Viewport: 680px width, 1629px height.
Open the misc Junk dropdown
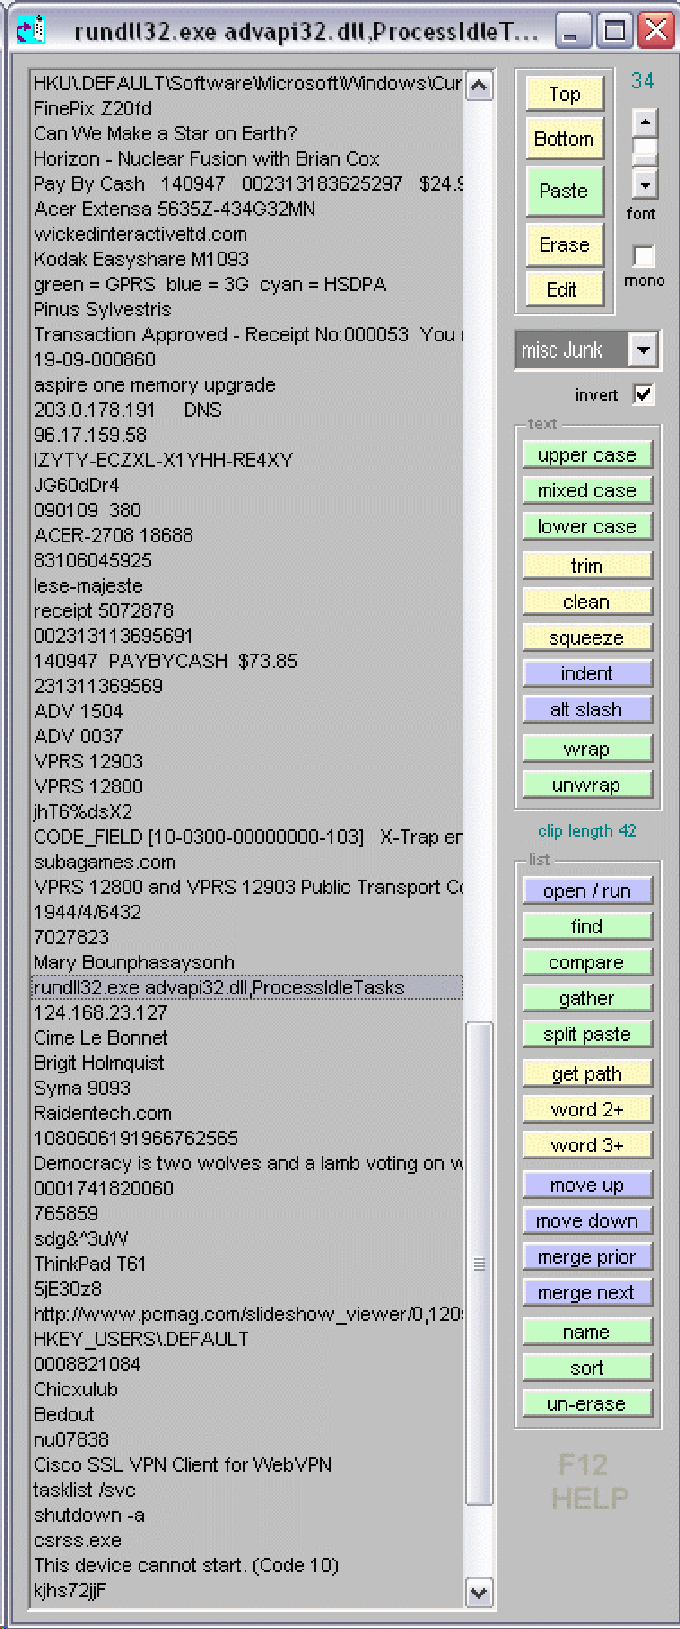tap(643, 350)
